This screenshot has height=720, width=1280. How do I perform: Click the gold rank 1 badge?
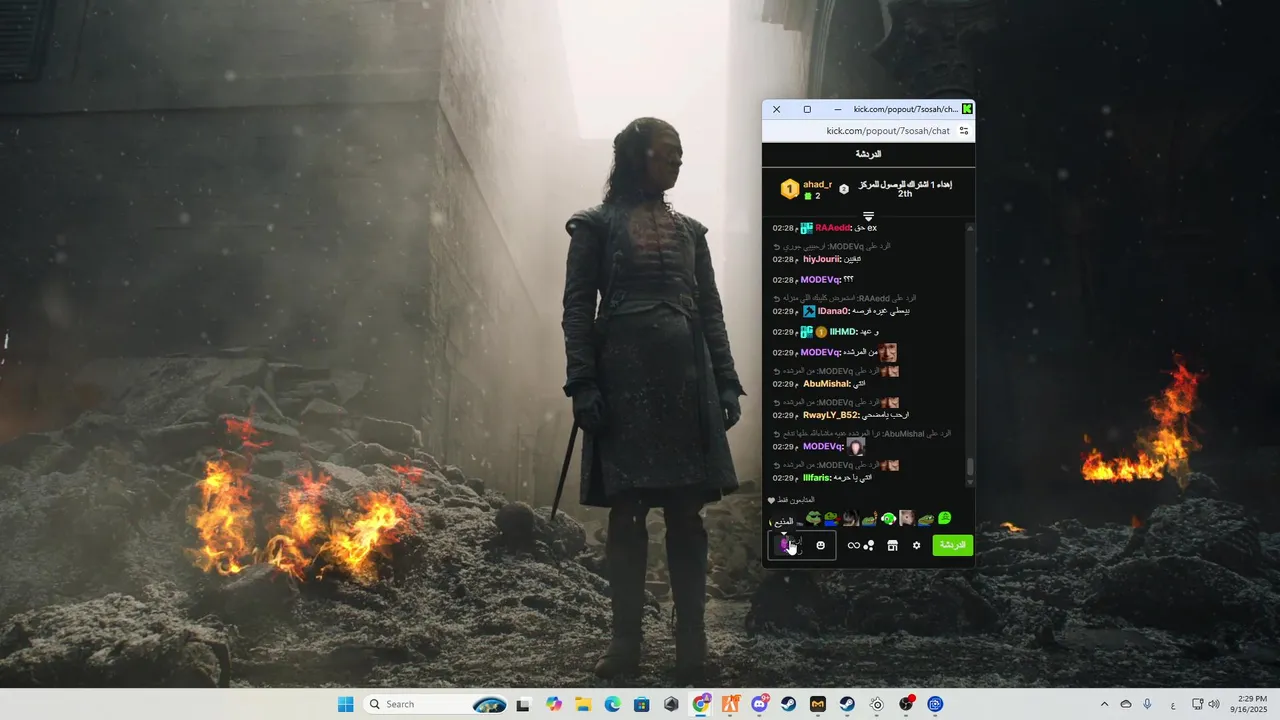[x=790, y=189]
